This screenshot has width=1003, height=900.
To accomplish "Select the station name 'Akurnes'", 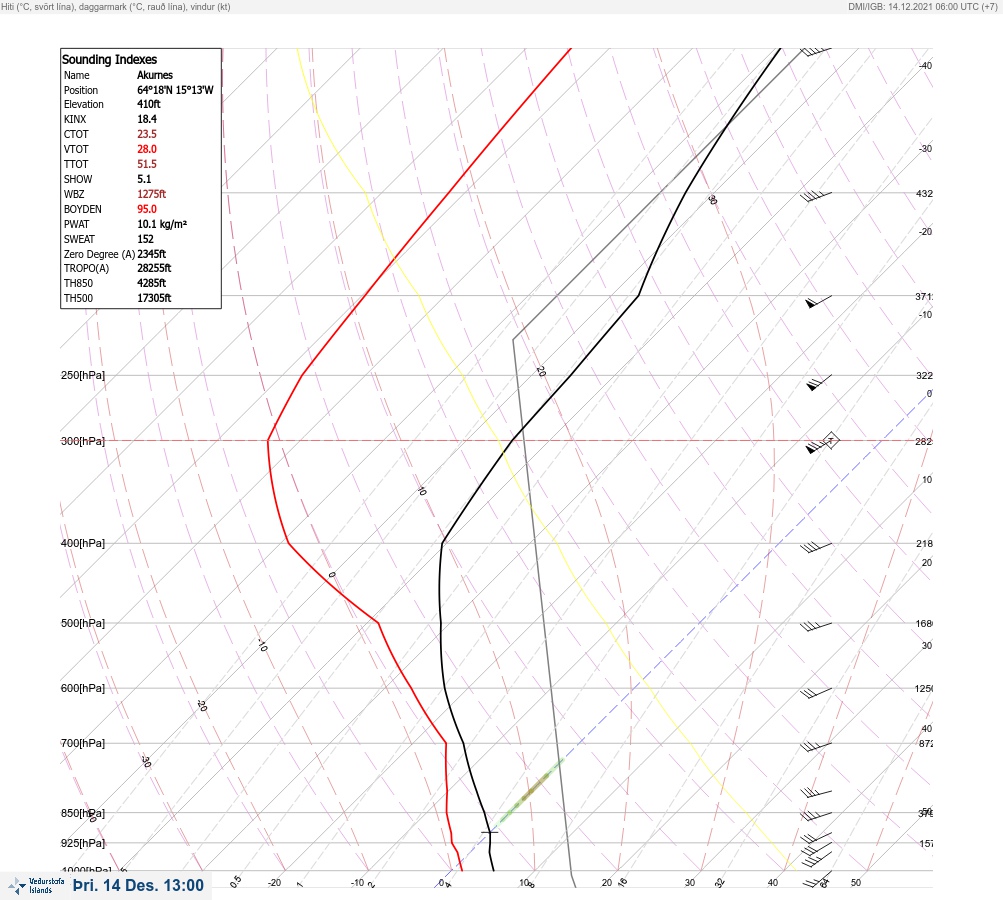I will [x=155, y=75].
